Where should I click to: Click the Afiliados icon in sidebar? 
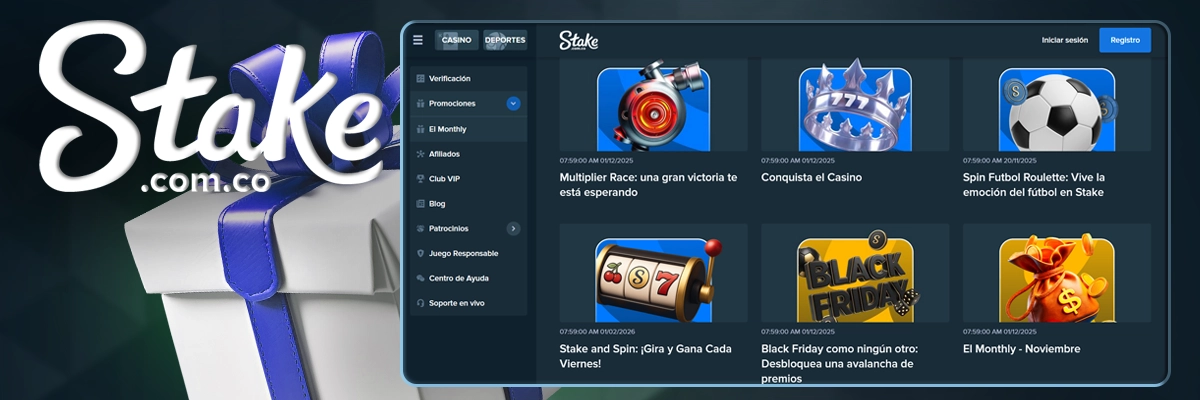pyautogui.click(x=420, y=154)
